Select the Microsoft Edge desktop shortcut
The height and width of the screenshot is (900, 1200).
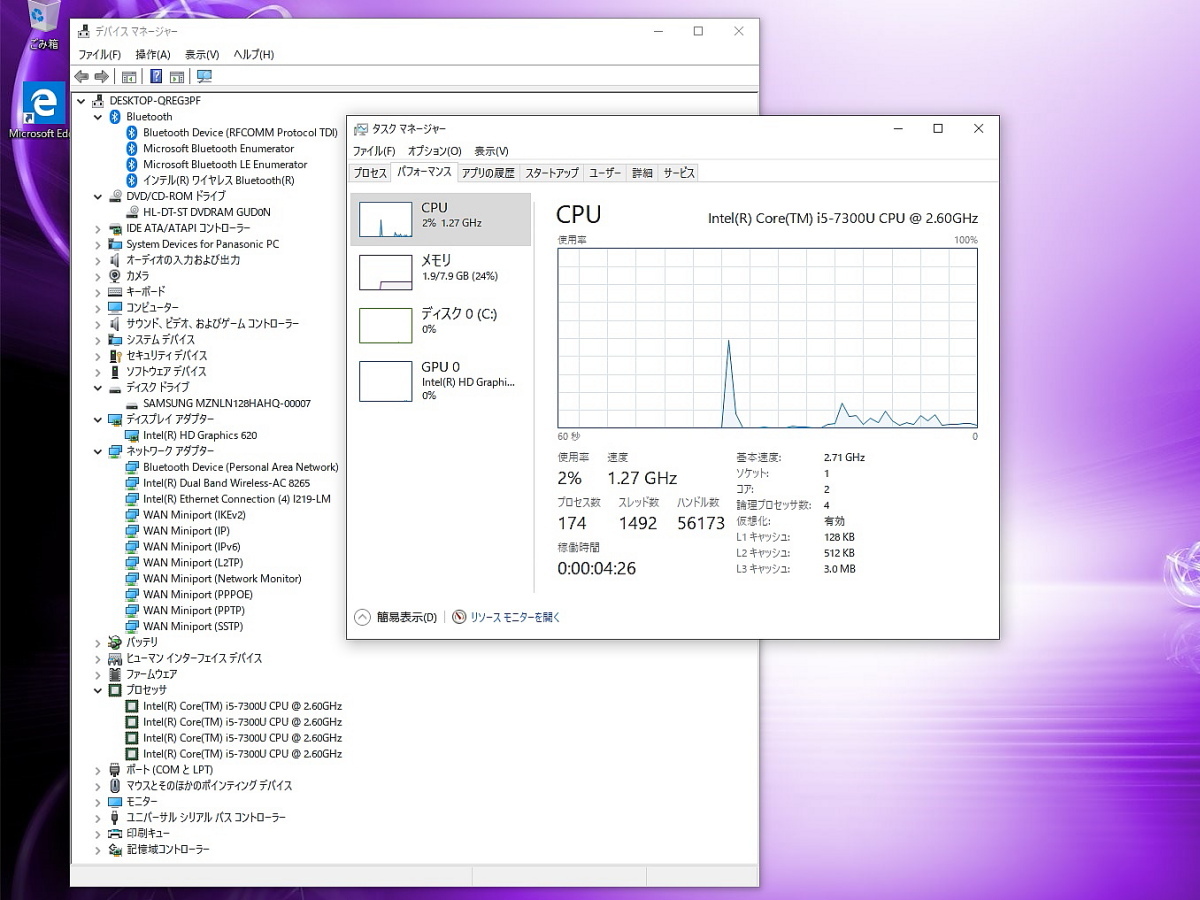click(43, 111)
